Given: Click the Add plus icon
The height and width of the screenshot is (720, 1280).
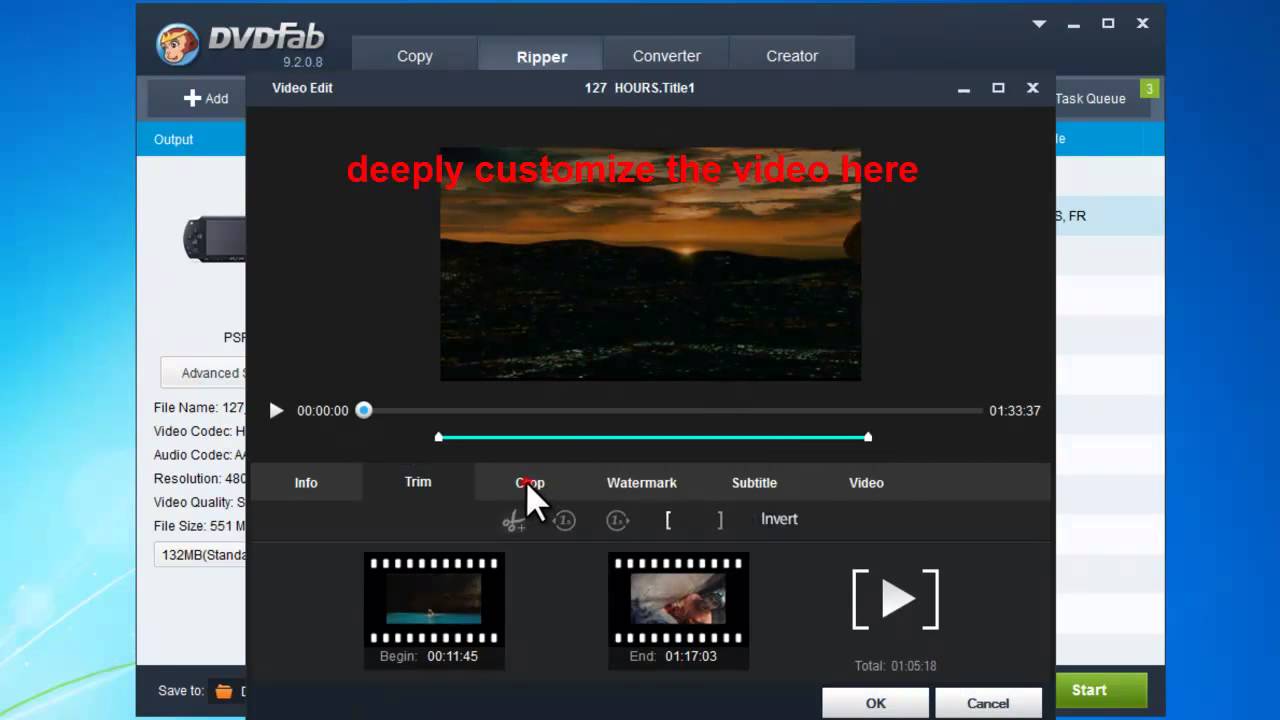Looking at the screenshot, I should coord(192,98).
